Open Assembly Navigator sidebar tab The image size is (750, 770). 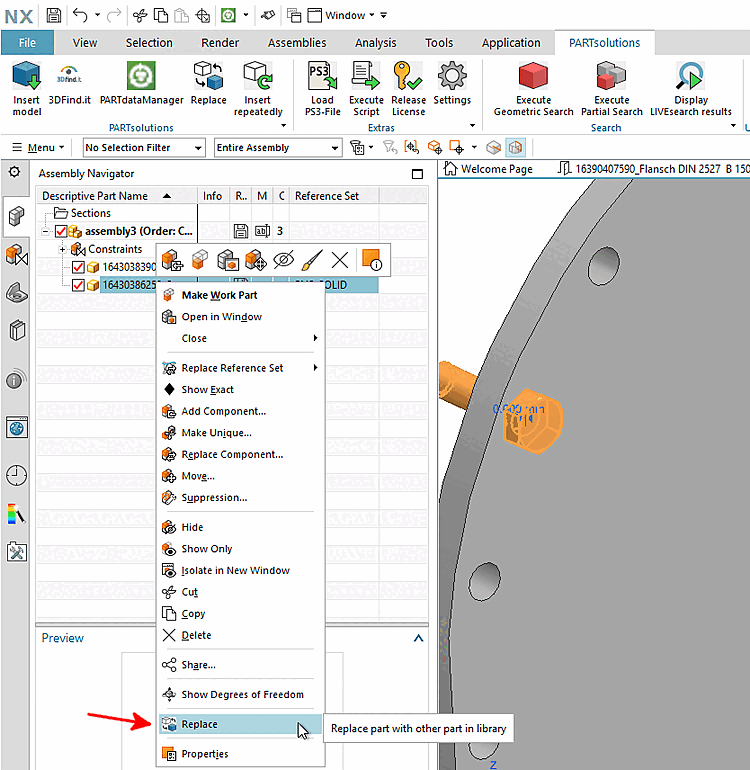(16, 216)
